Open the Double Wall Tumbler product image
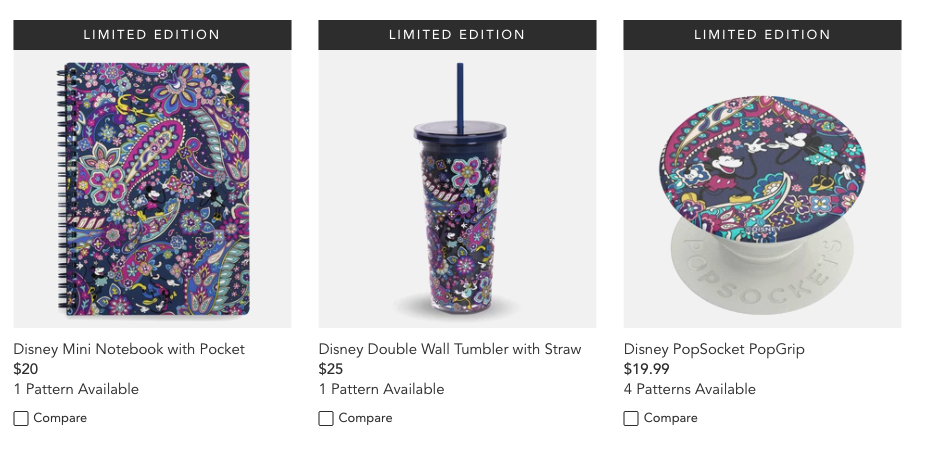 pos(457,189)
